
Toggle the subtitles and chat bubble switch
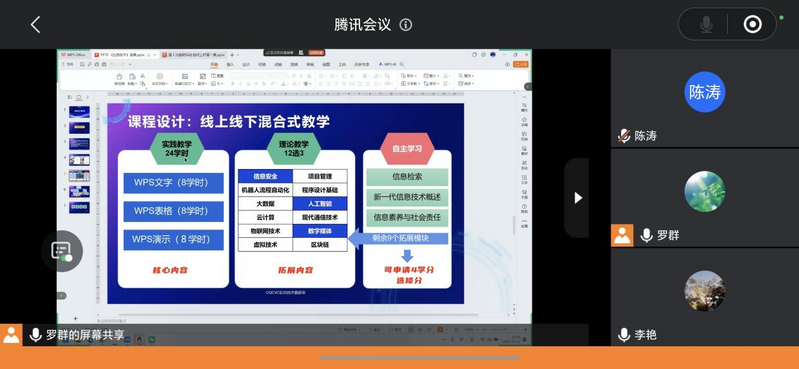(62, 251)
